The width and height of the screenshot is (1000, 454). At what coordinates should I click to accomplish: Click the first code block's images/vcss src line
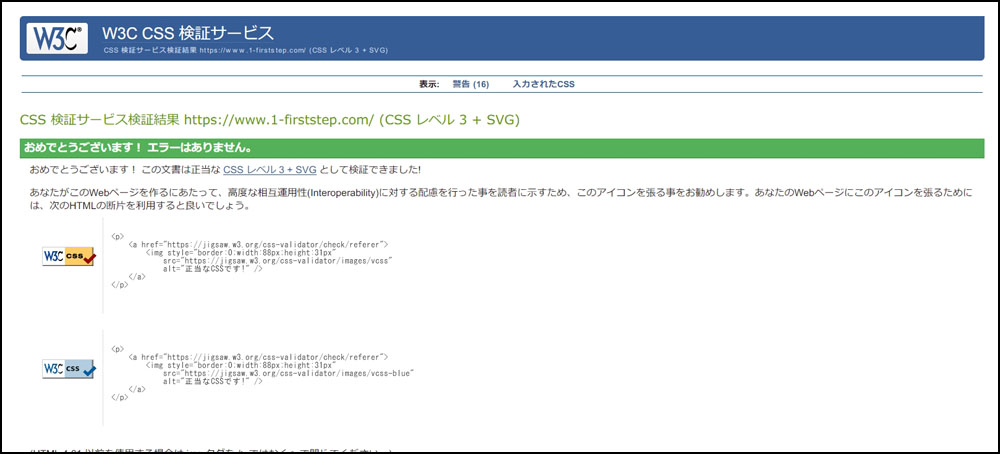point(277,261)
